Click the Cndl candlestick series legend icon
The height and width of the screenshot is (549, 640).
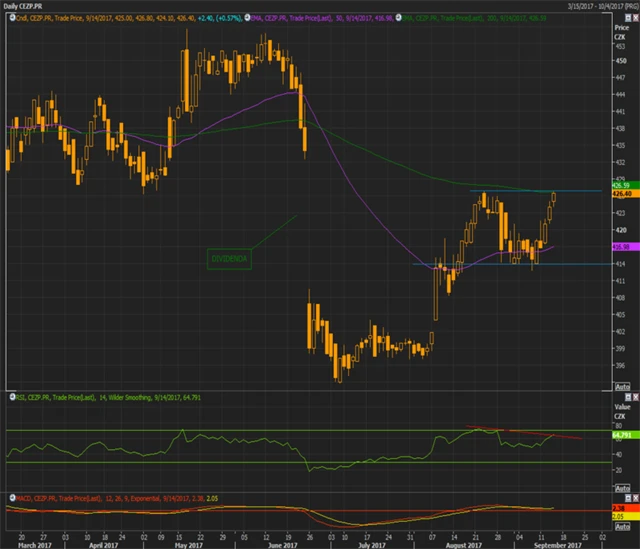[x=9, y=16]
